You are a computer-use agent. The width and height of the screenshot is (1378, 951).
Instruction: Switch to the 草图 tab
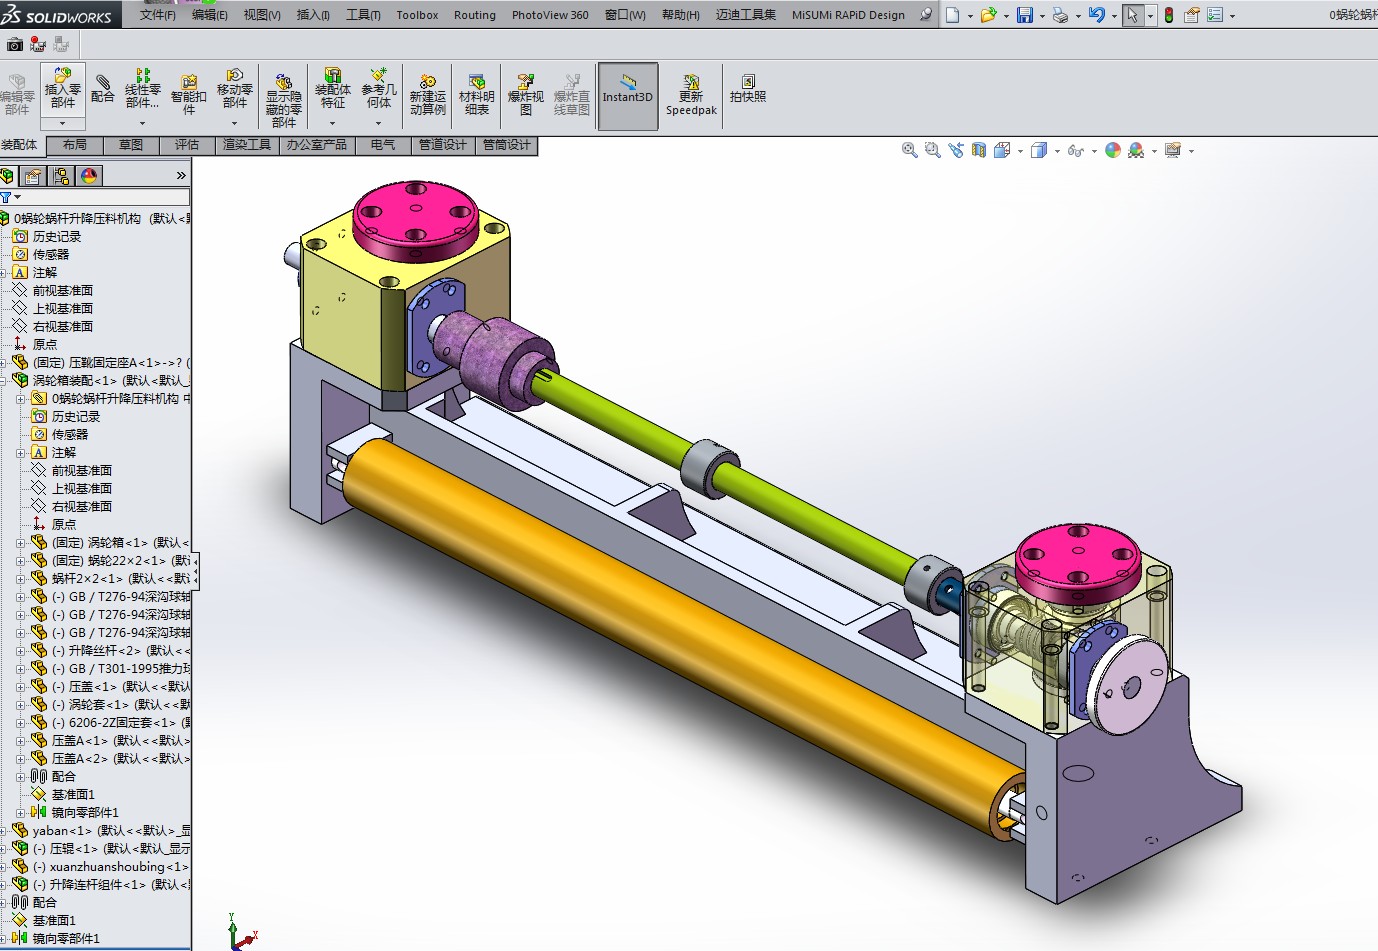pos(131,145)
